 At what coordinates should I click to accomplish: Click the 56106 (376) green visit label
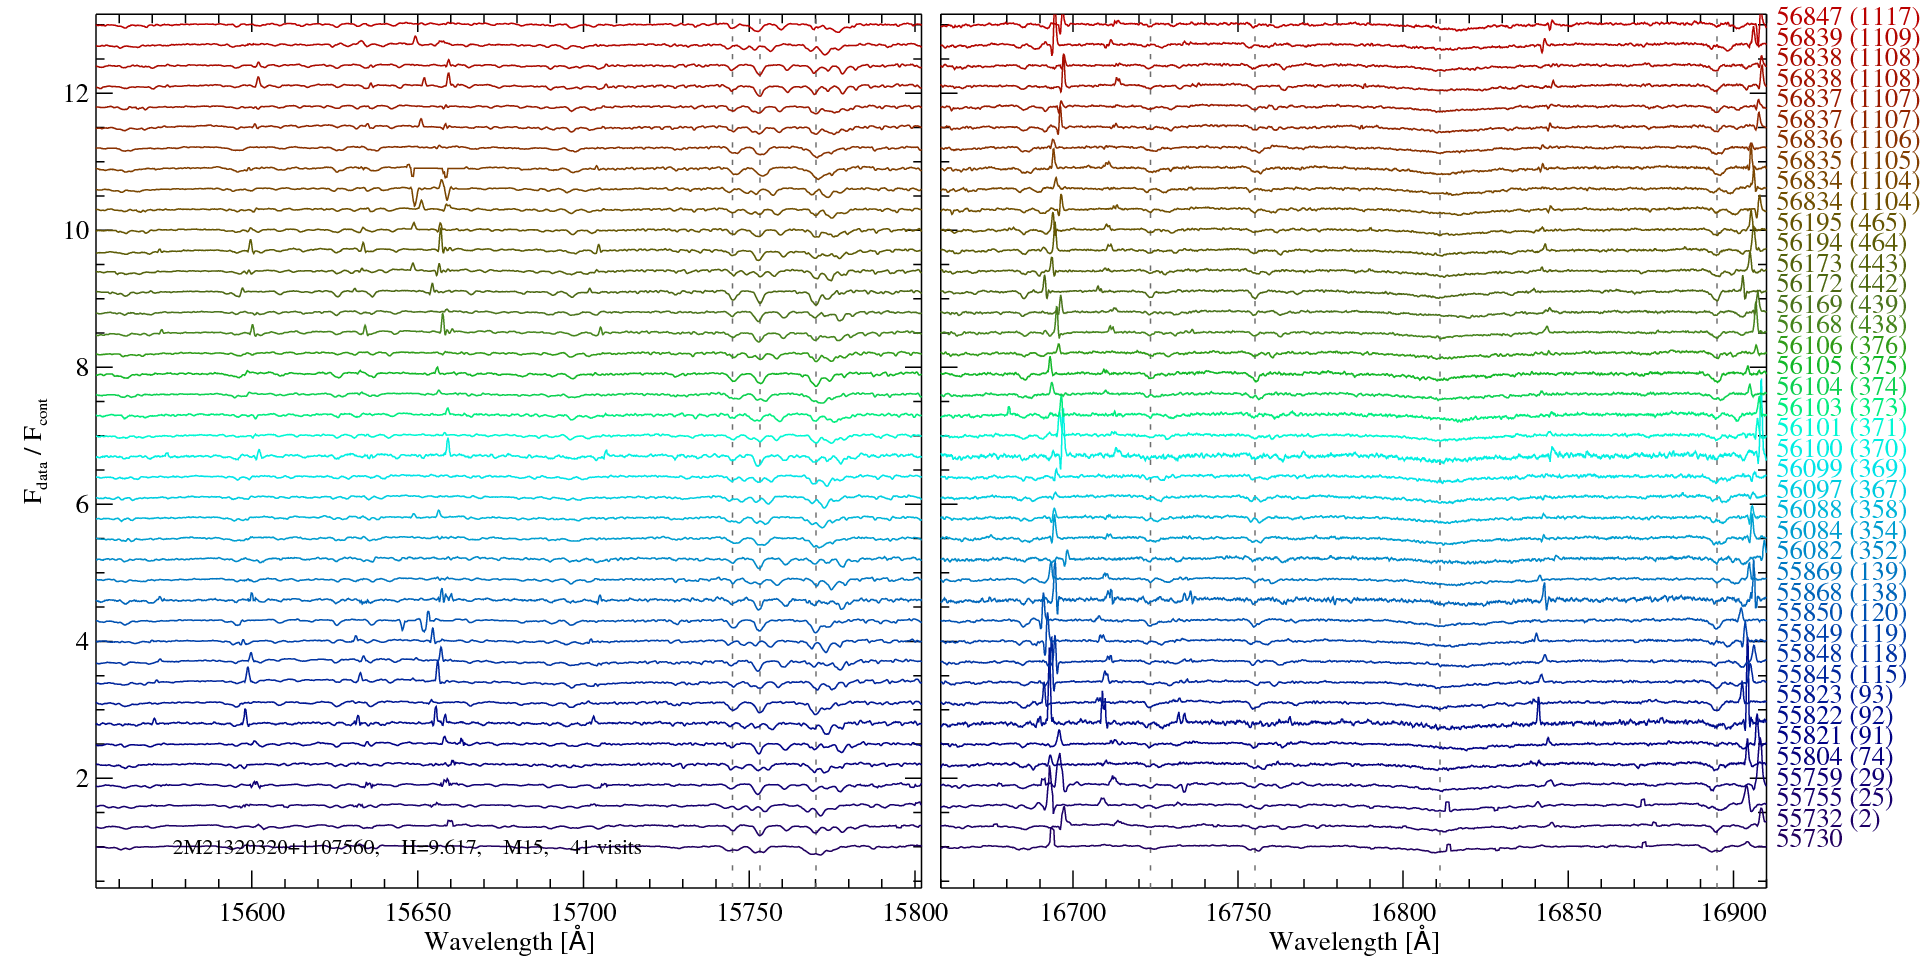[x=1841, y=346]
